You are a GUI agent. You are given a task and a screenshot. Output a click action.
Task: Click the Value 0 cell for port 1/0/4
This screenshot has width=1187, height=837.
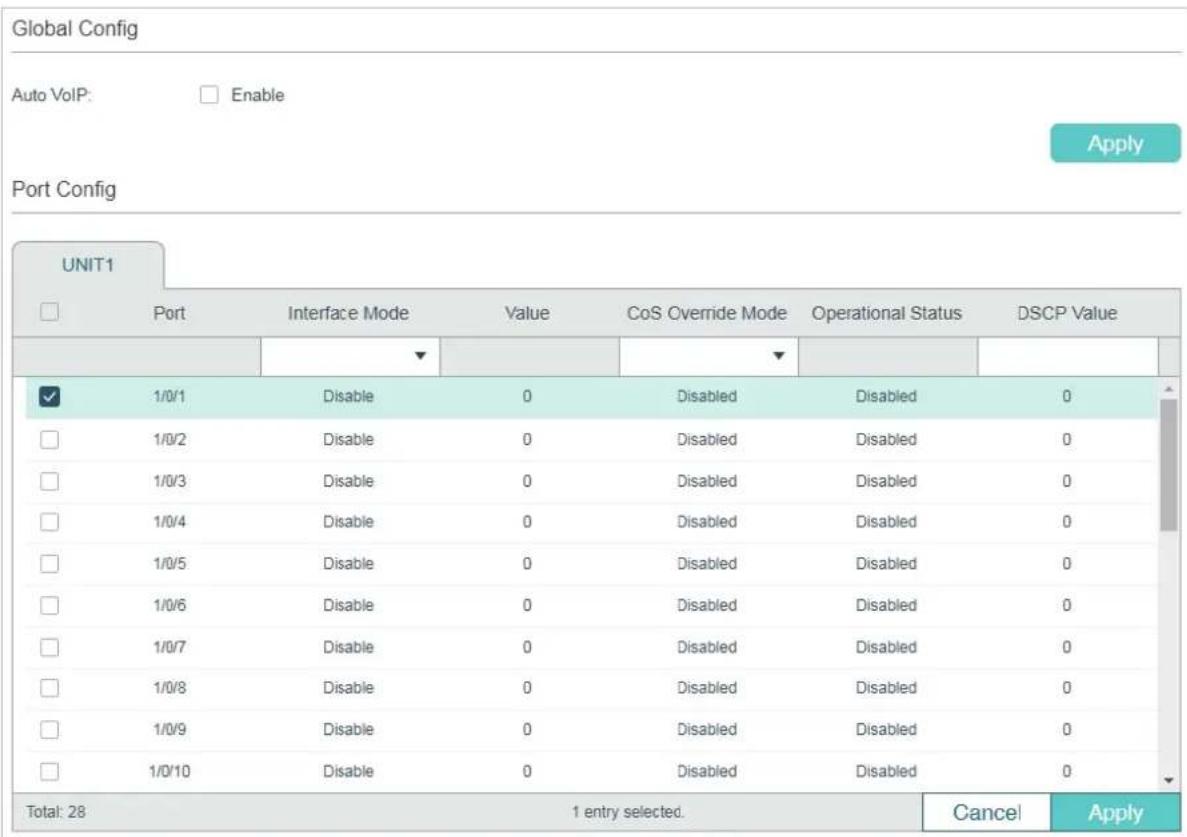pos(527,522)
